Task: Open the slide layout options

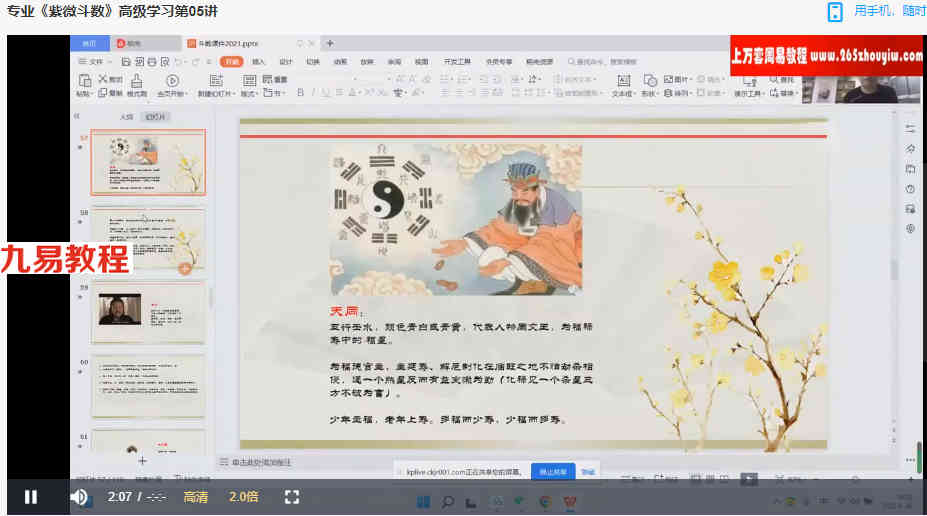Action: (x=249, y=85)
